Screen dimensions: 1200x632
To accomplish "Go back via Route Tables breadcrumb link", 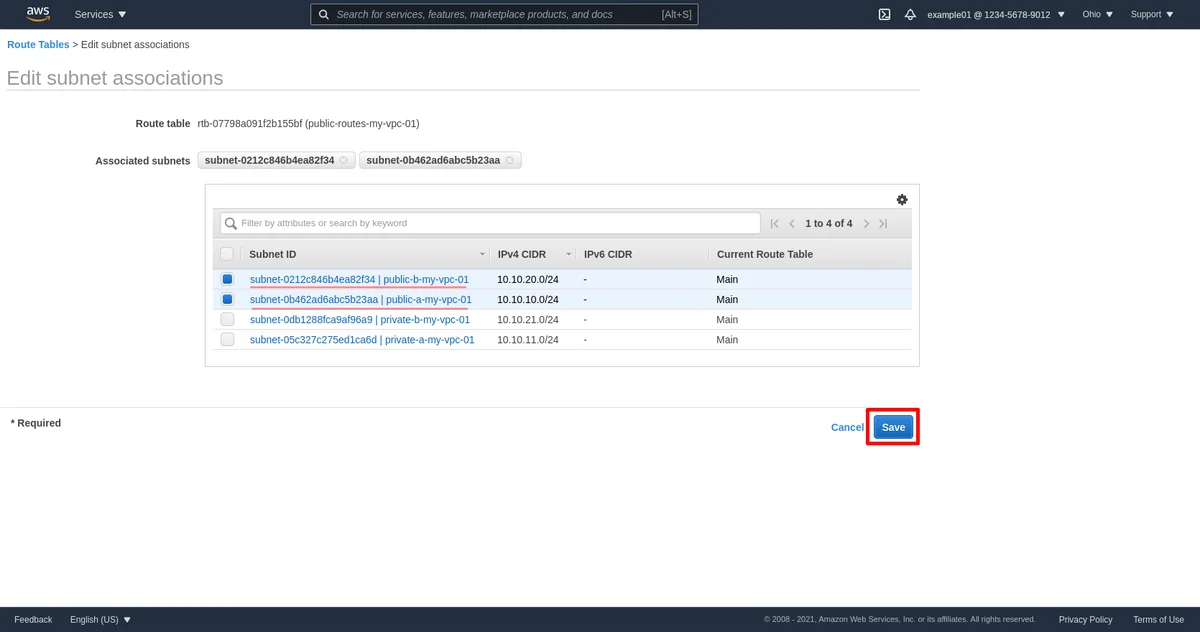I will click(x=38, y=45).
